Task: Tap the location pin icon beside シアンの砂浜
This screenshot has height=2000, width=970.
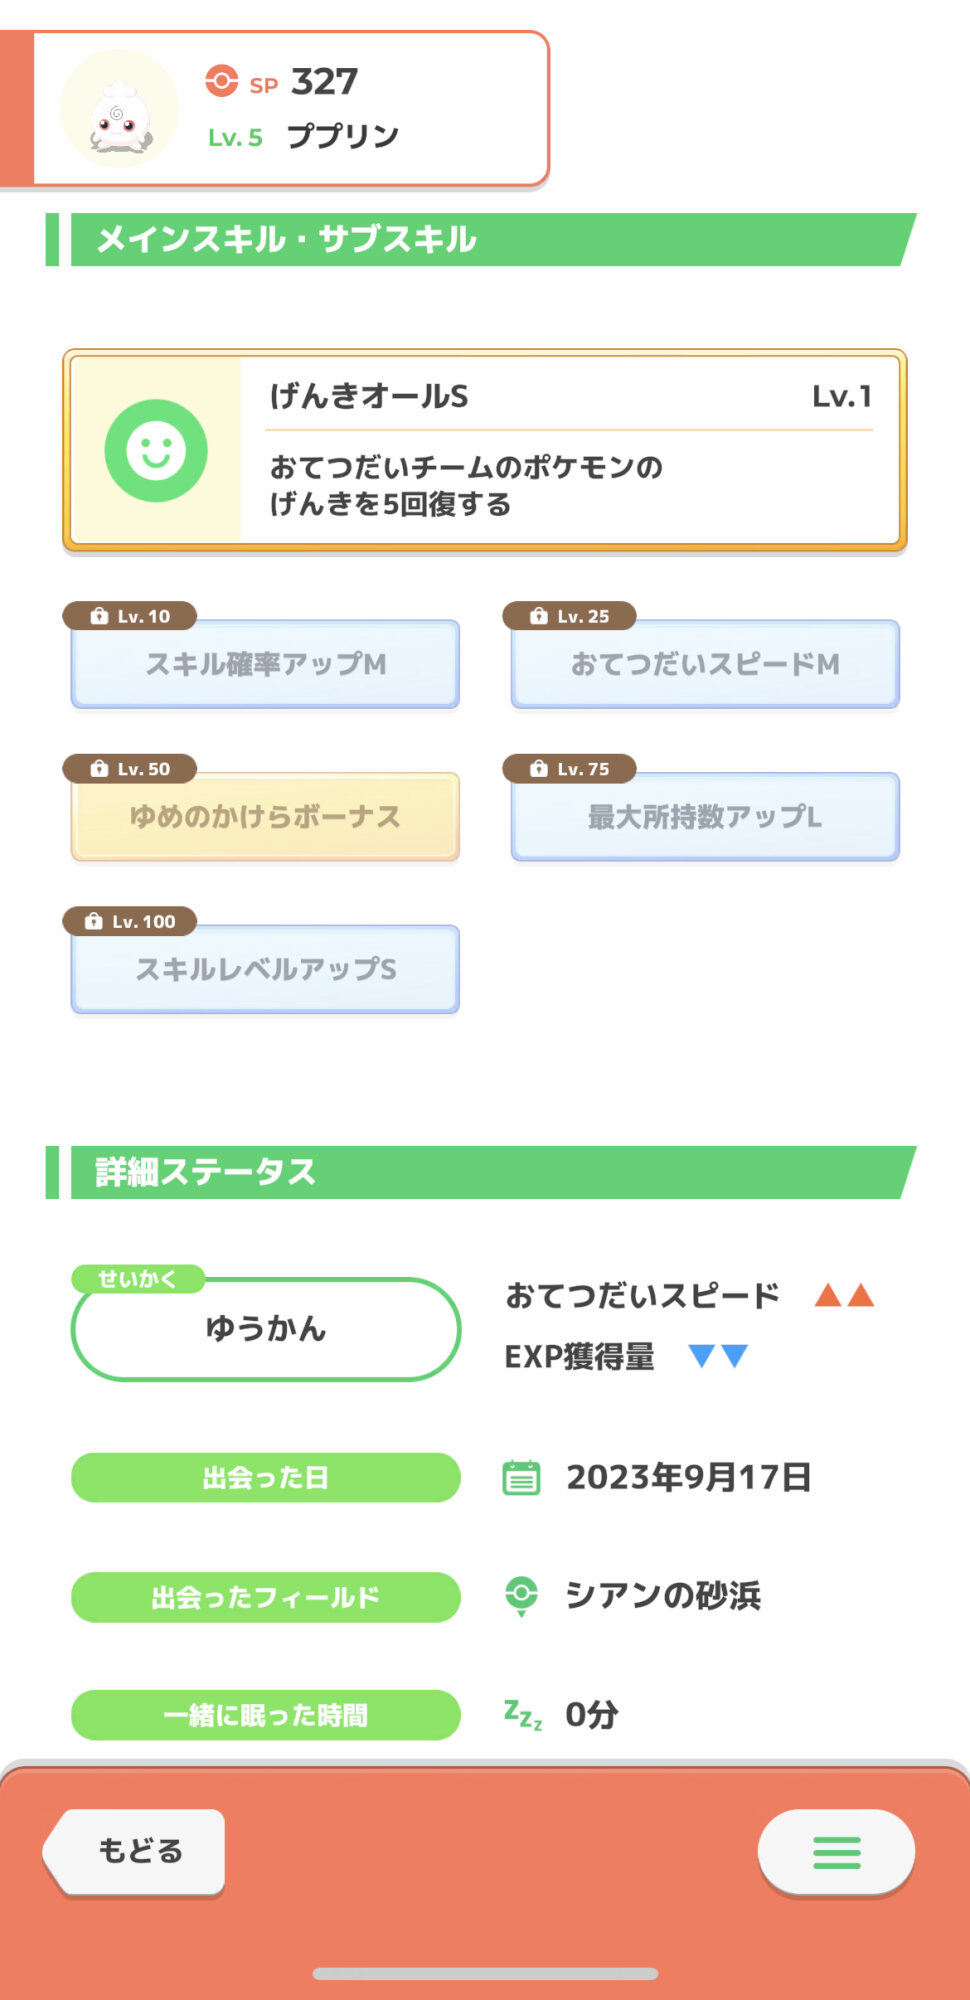Action: [x=521, y=1595]
